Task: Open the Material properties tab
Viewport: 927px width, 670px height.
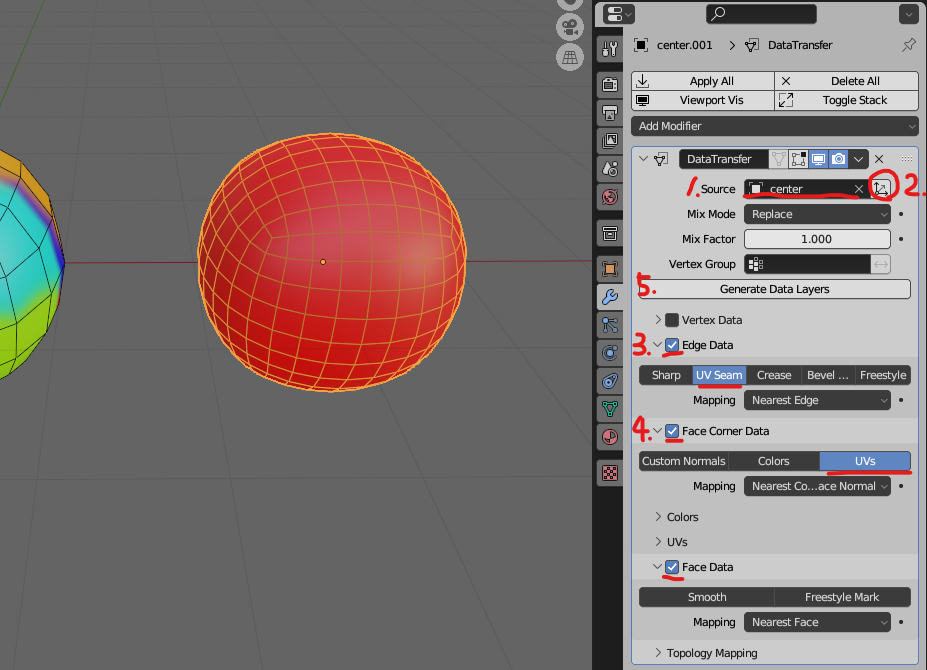Action: click(609, 437)
